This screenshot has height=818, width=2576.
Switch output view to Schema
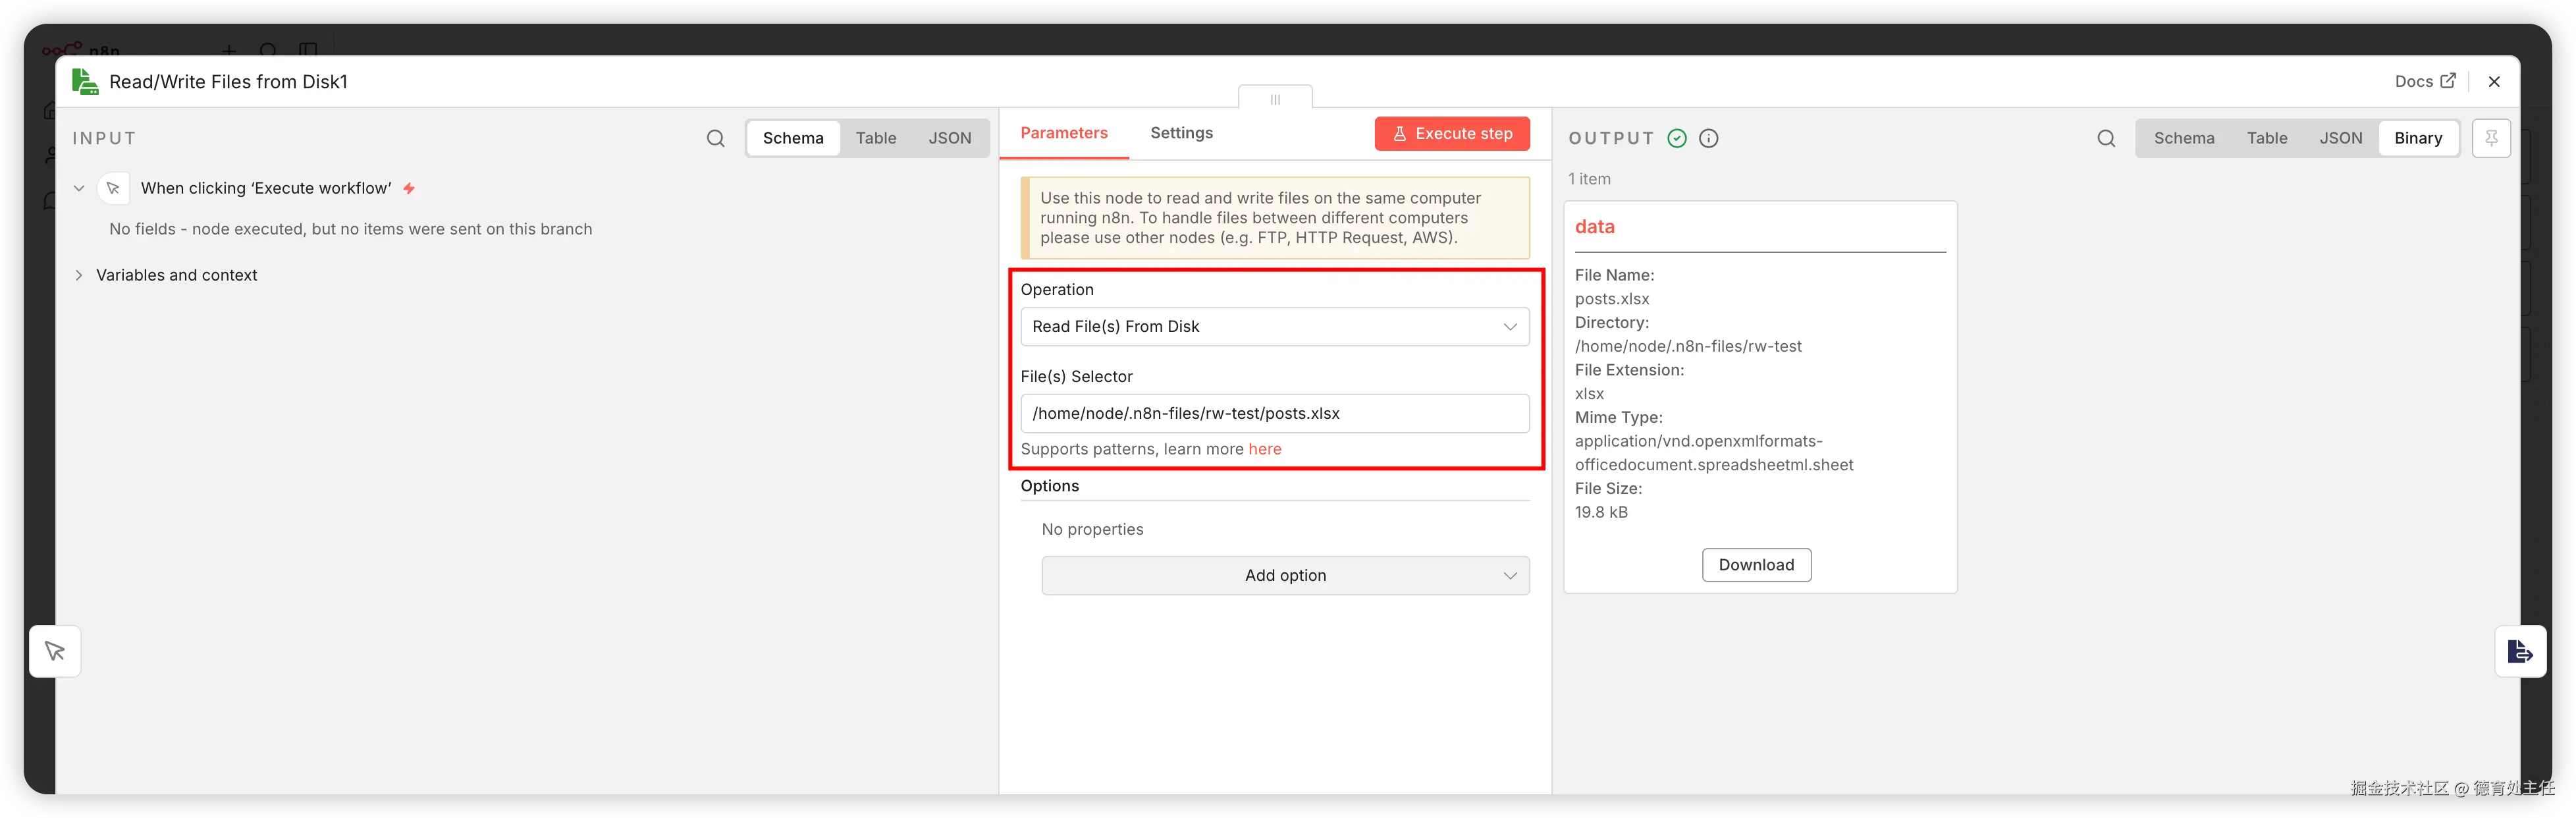[2183, 138]
